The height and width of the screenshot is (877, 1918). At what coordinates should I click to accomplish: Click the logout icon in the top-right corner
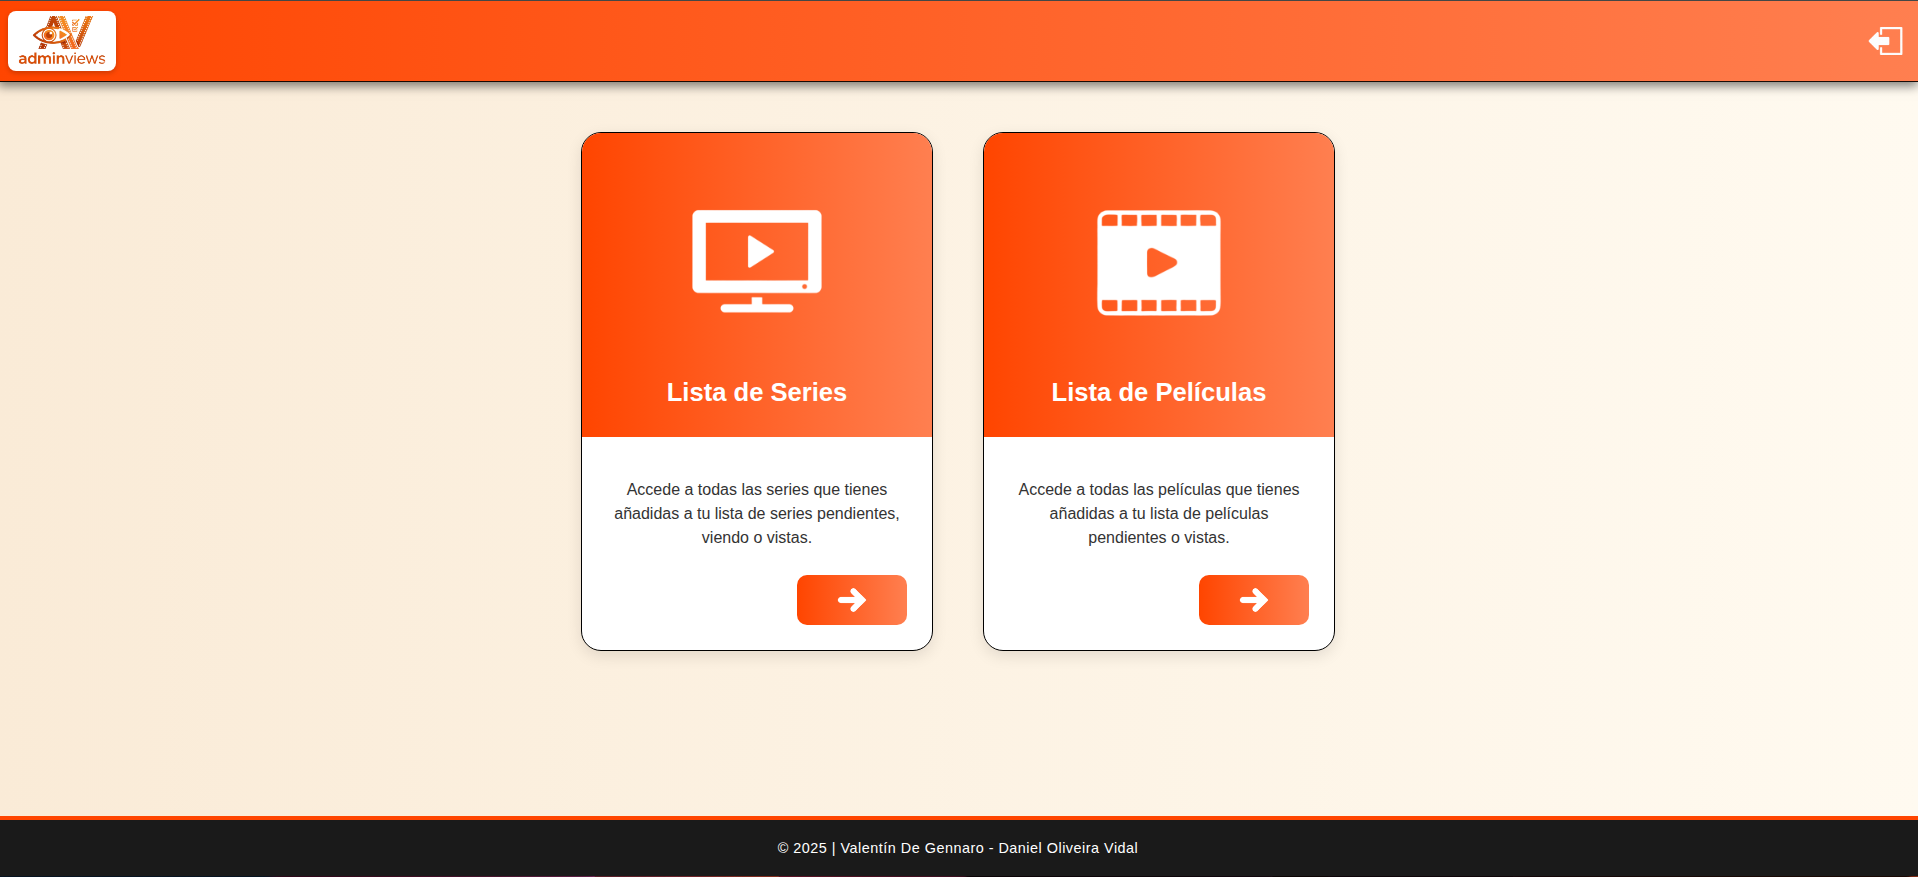(1885, 41)
